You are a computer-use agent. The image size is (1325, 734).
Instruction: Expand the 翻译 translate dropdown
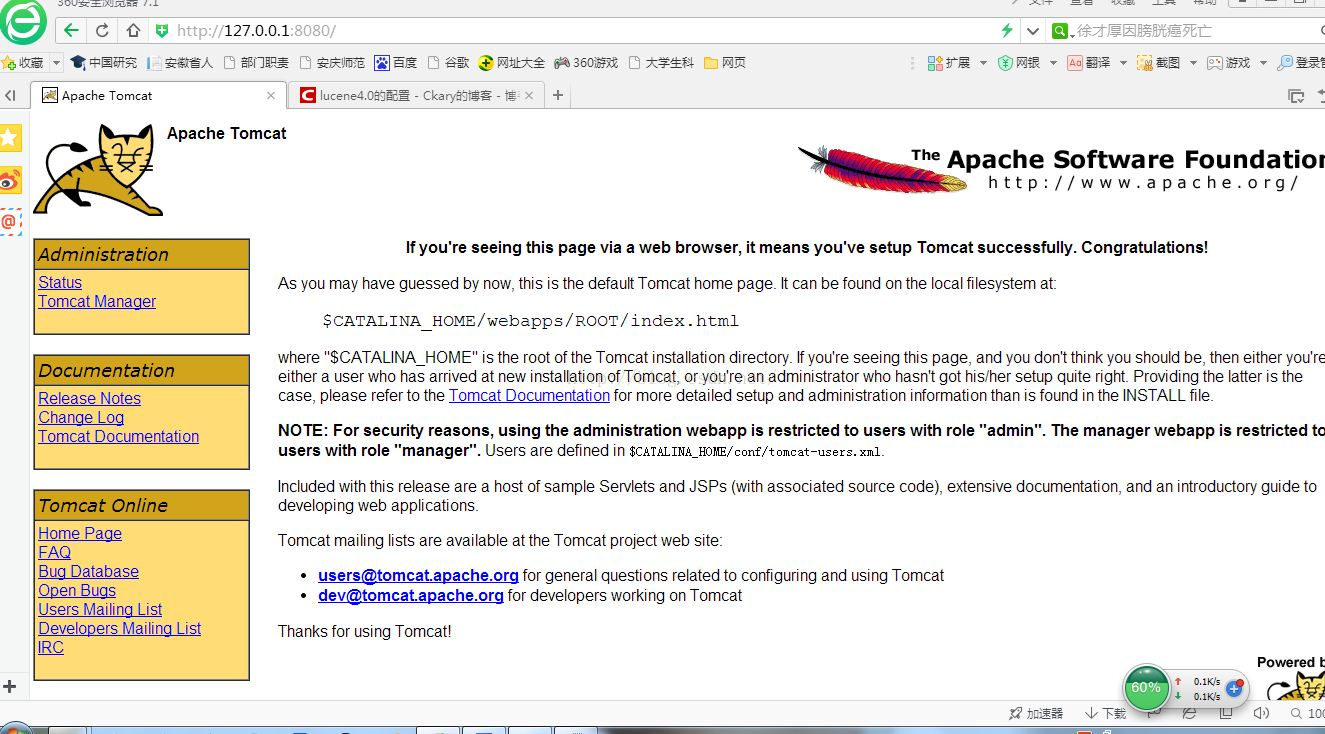click(1123, 63)
